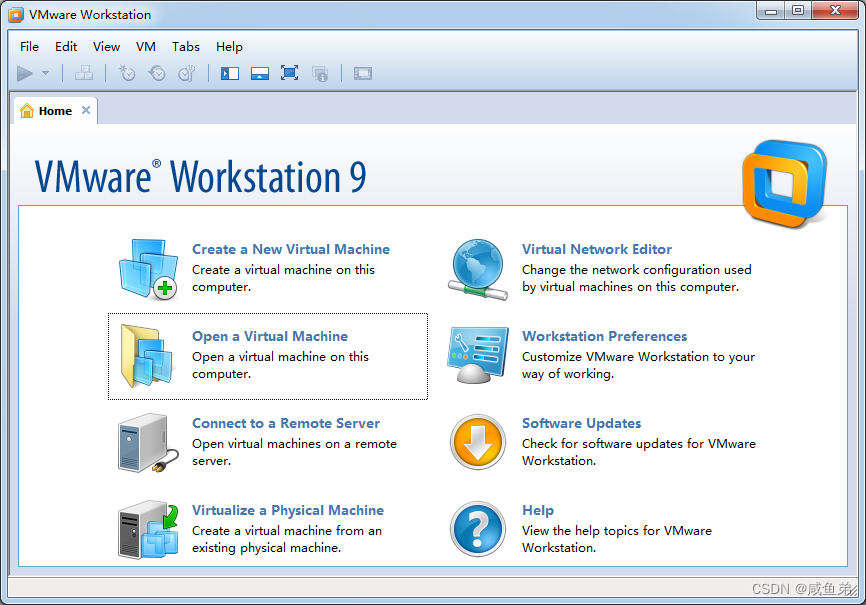Launch the Virtual Network Editor link
The width and height of the screenshot is (866, 605).
(597, 249)
